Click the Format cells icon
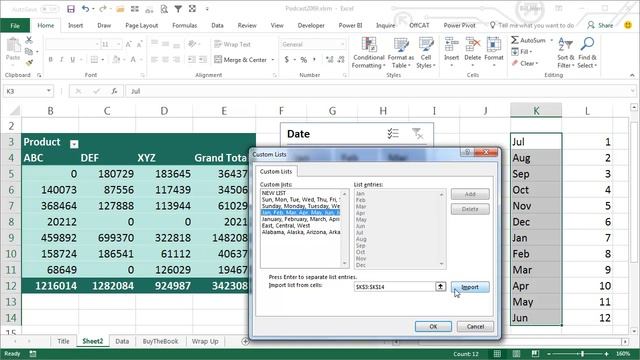The image size is (640, 360). [493, 44]
